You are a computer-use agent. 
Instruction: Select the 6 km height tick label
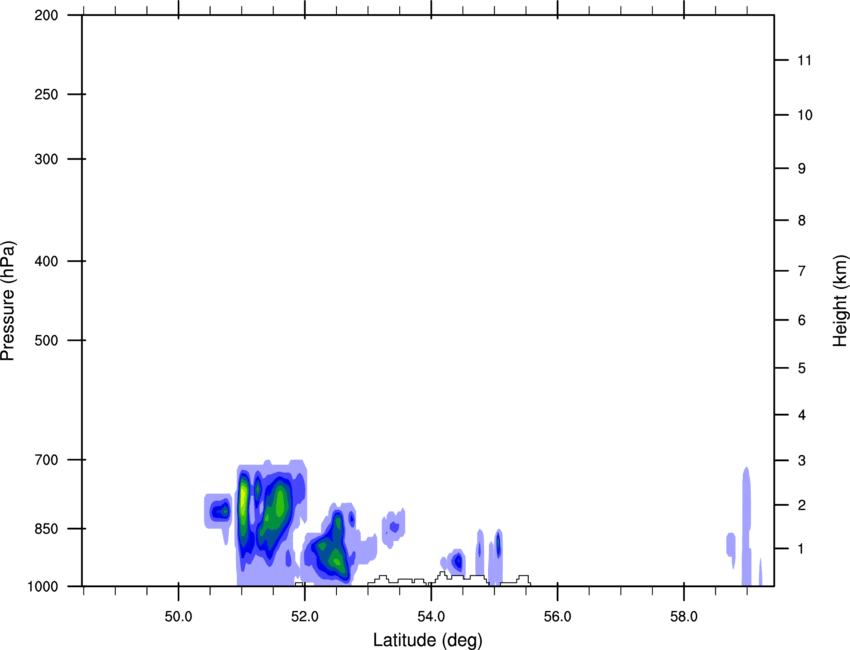800,321
